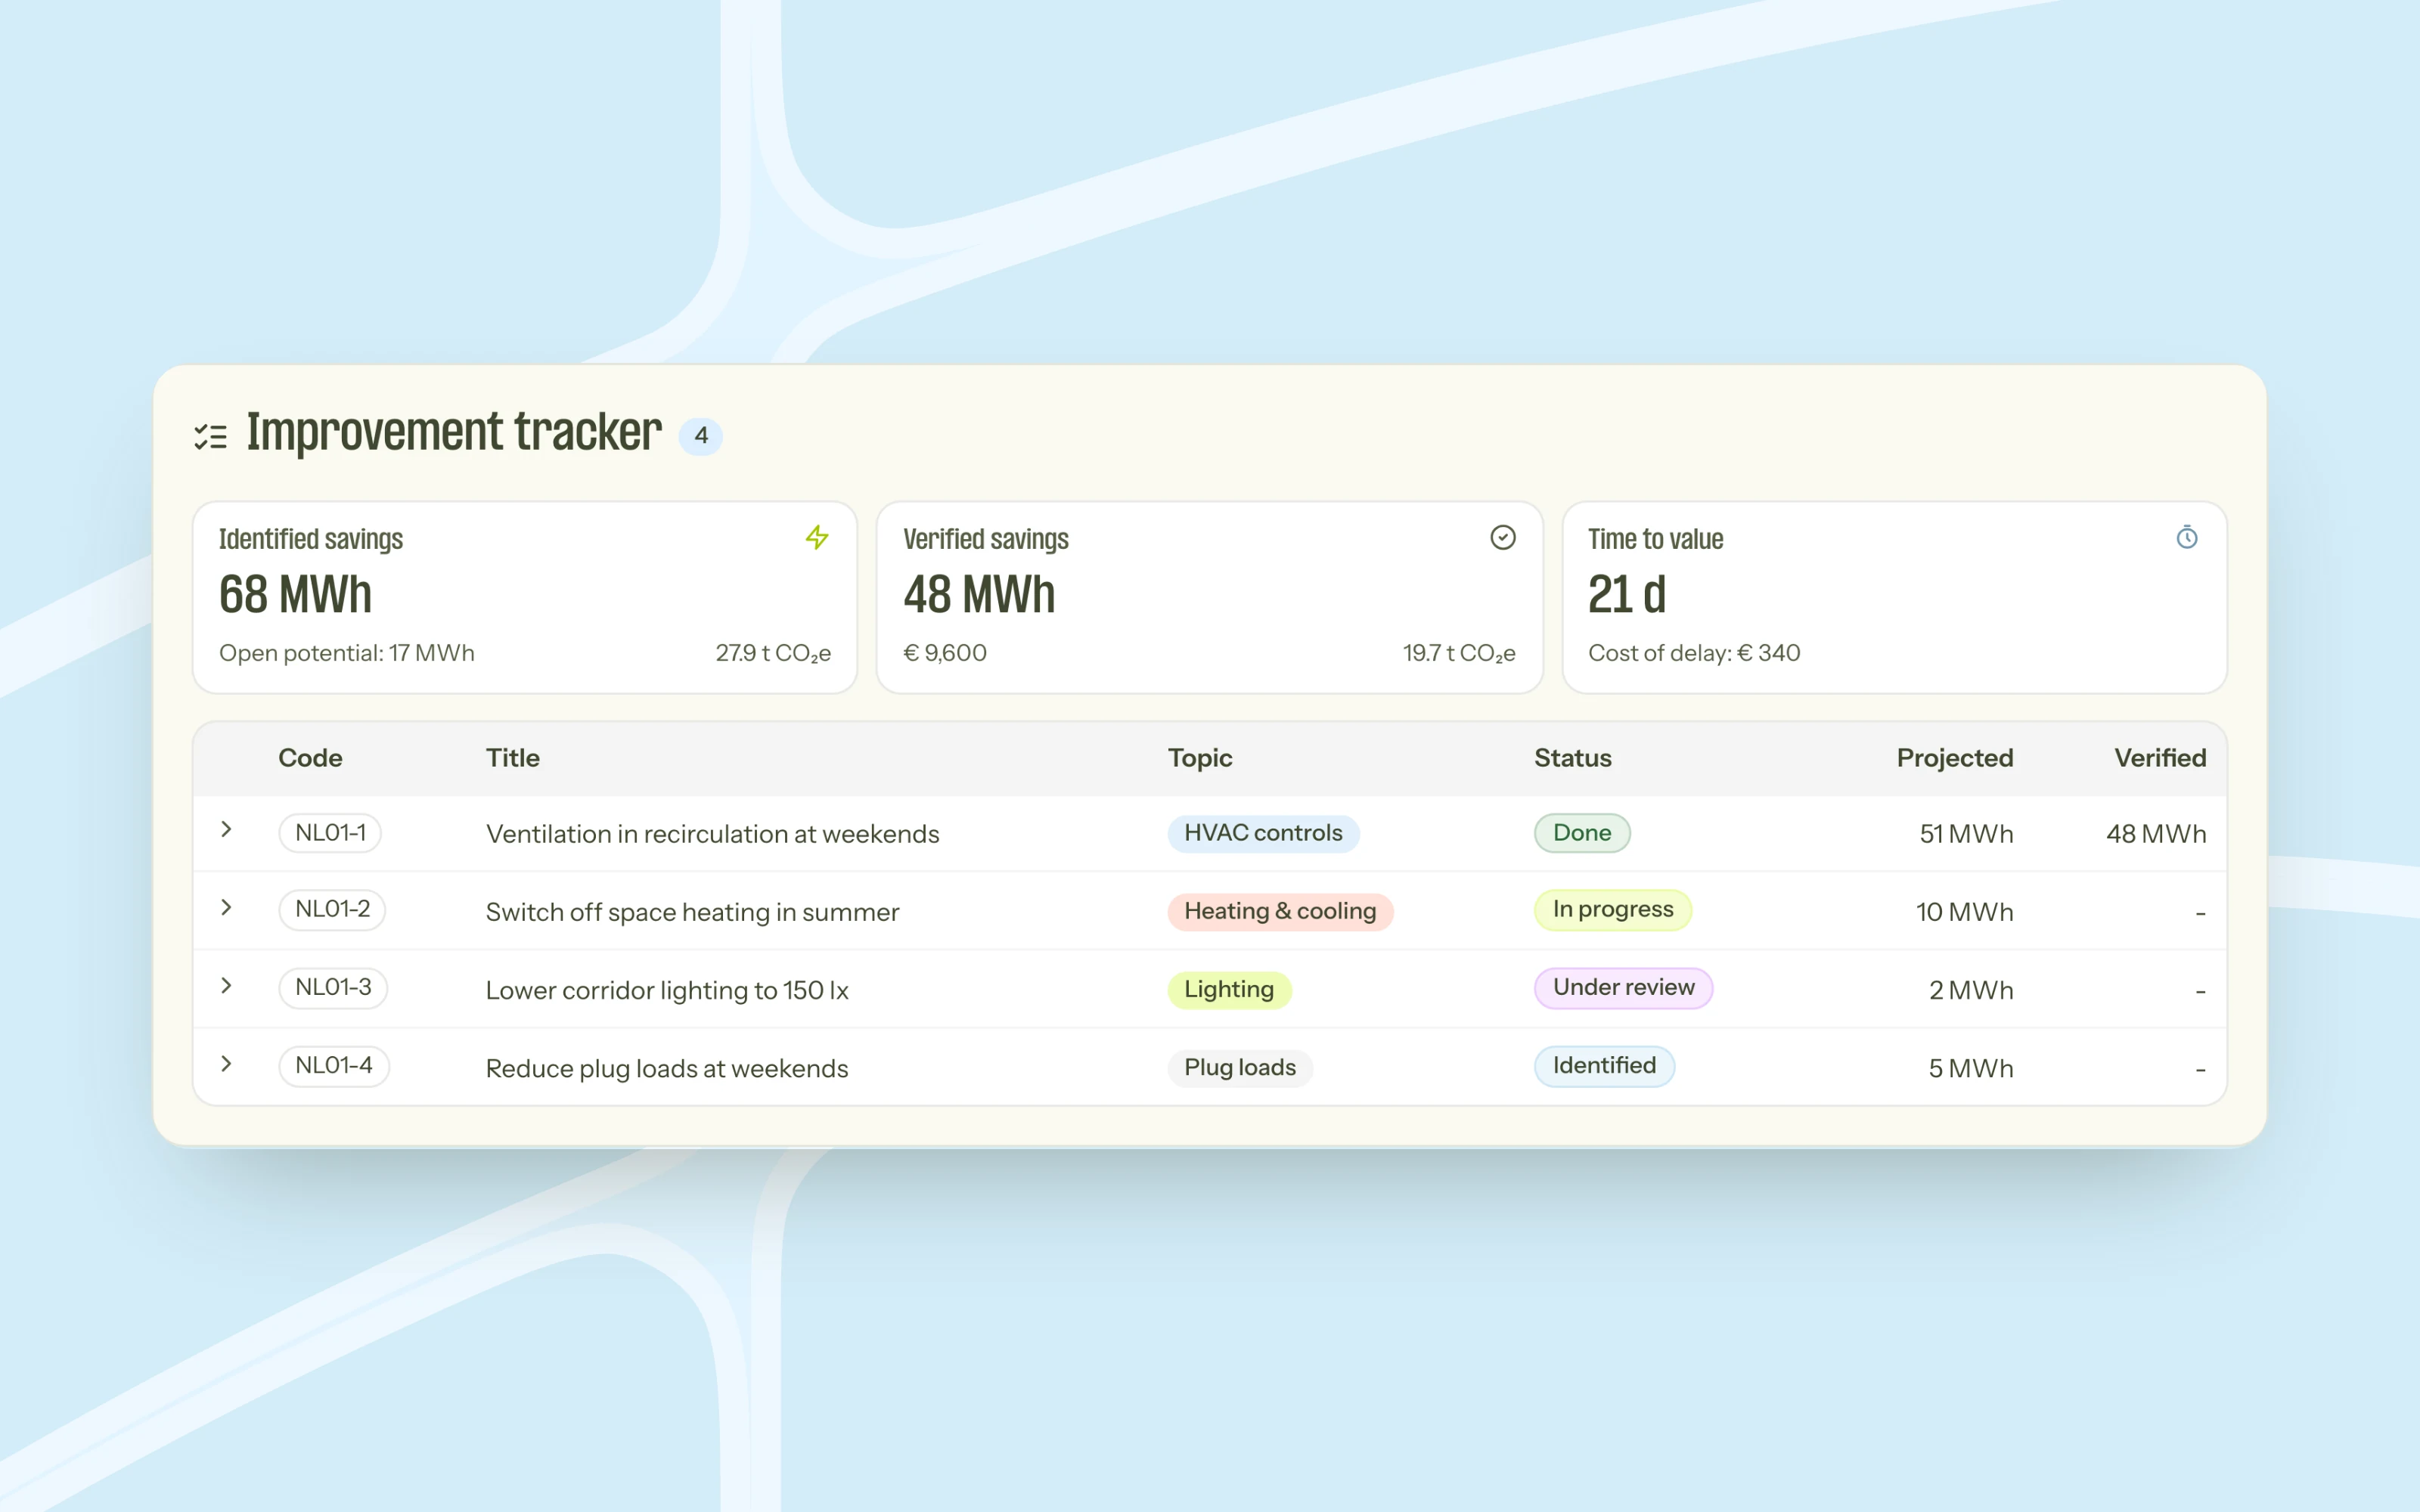This screenshot has height=1512, width=2420.
Task: Select the Plug loads topic tag
Action: pos(1240,1067)
